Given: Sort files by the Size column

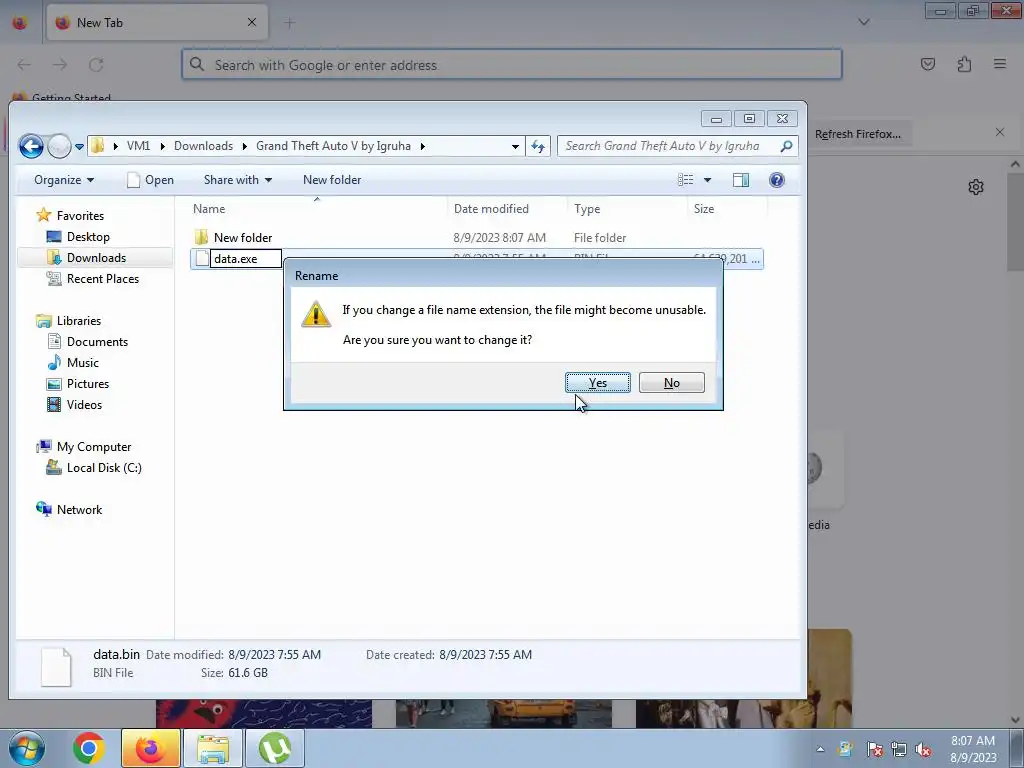Looking at the screenshot, I should [703, 209].
